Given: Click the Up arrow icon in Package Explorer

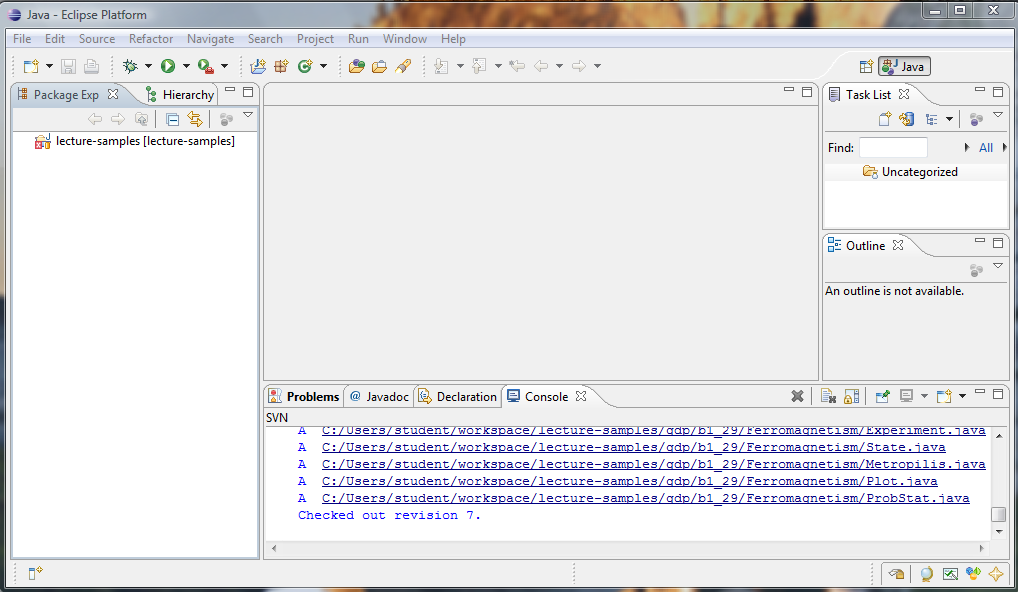Looking at the screenshot, I should coord(141,119).
